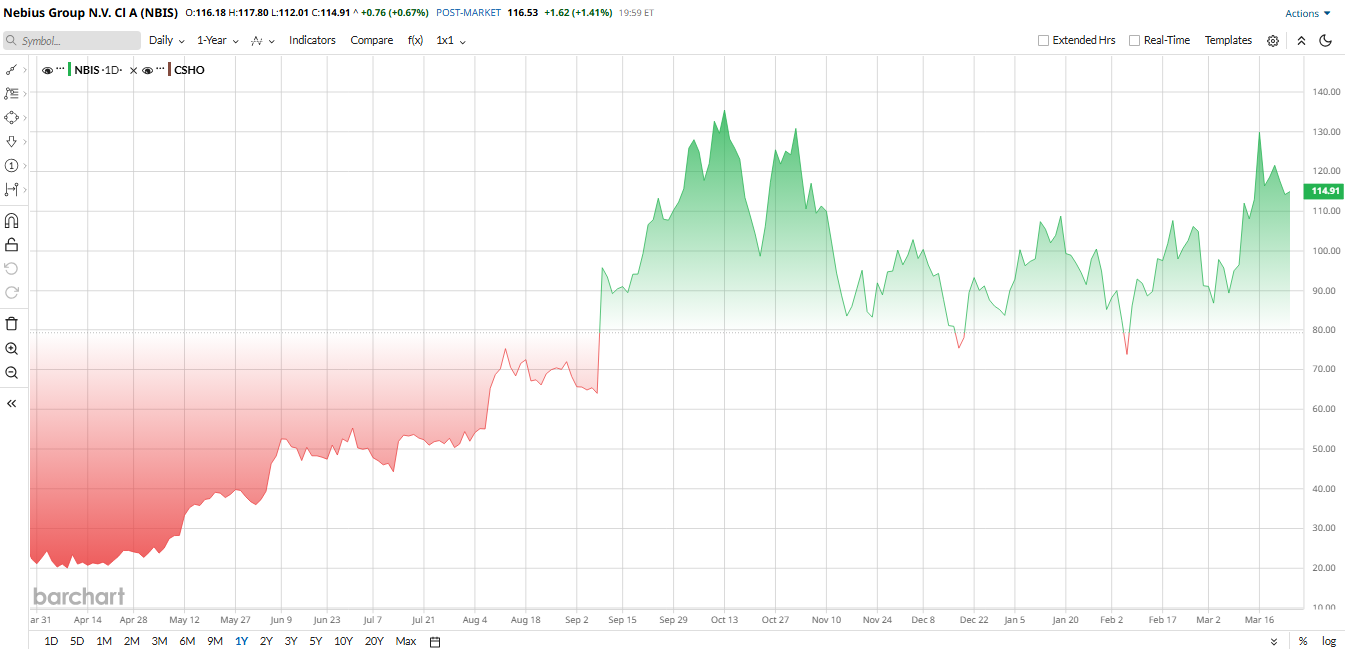
Task: Click the percent scale button
Action: pyautogui.click(x=1303, y=641)
